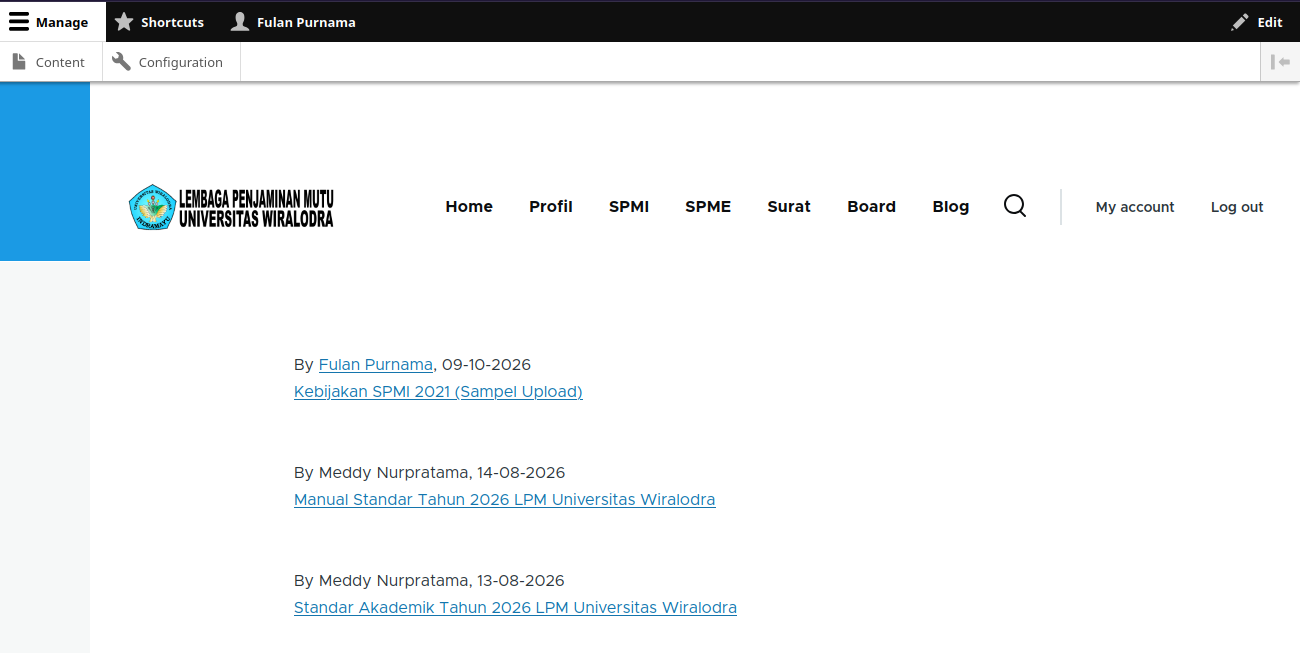The height and width of the screenshot is (653, 1300).
Task: Click the search magnifier icon
Action: click(x=1015, y=206)
